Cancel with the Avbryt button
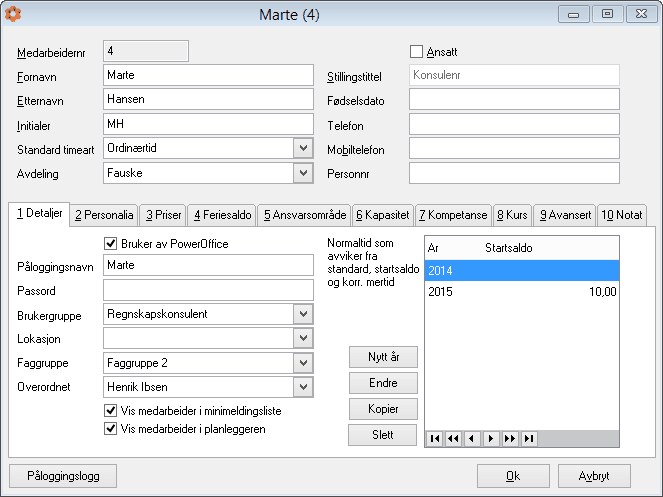The height and width of the screenshot is (497, 663). pyautogui.click(x=594, y=476)
